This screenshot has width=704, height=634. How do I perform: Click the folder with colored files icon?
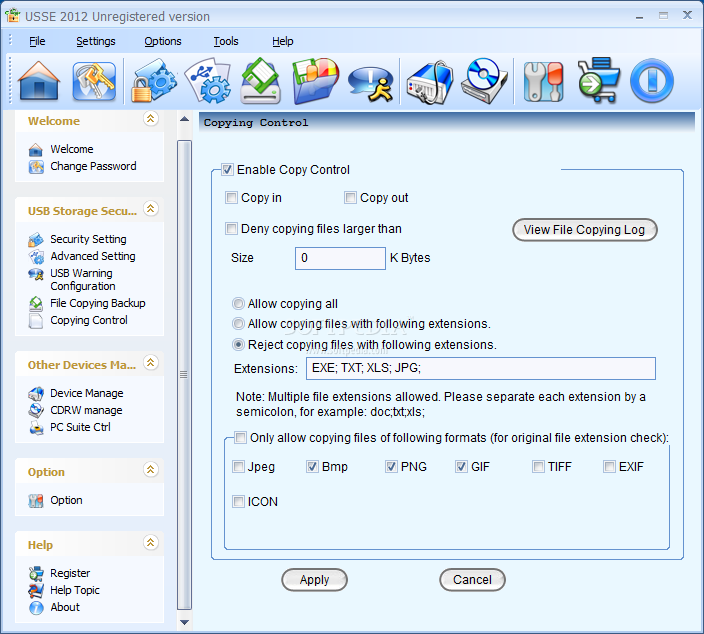316,81
